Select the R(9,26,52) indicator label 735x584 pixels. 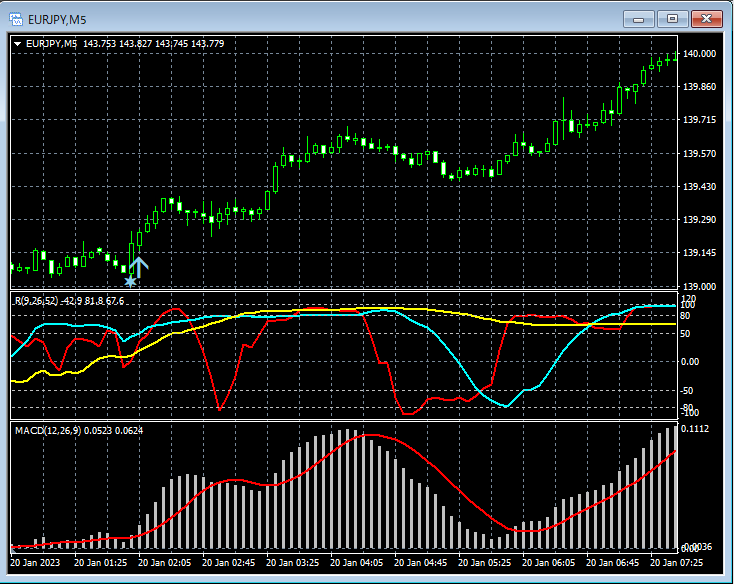[36, 300]
